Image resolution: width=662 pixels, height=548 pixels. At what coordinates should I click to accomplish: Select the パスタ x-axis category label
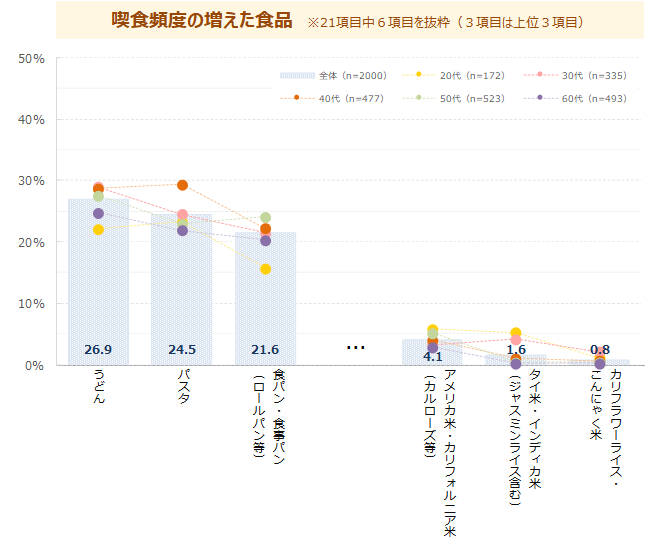click(x=182, y=386)
